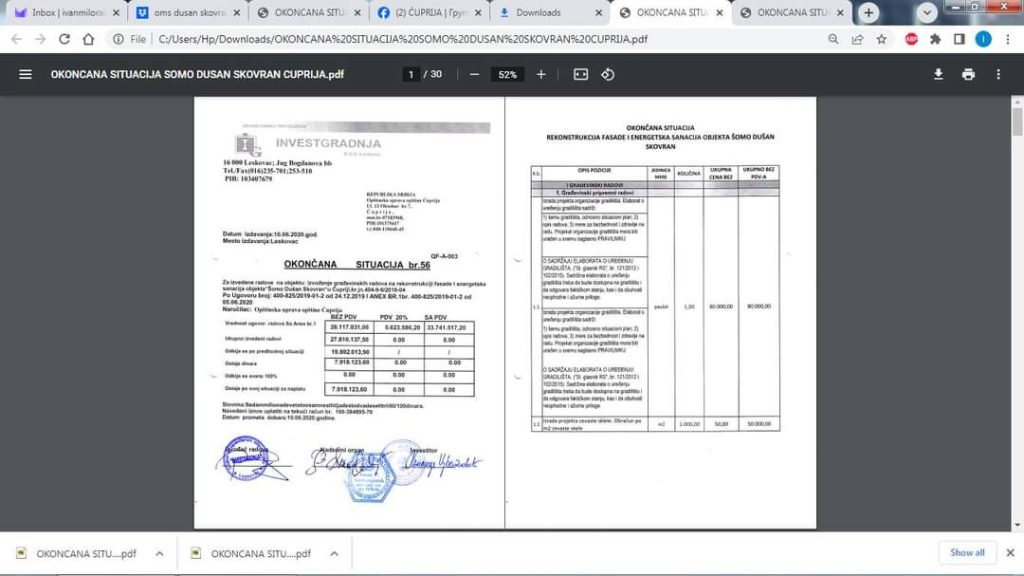
Task: Open the browser extensions puzzle icon
Action: 935,39
